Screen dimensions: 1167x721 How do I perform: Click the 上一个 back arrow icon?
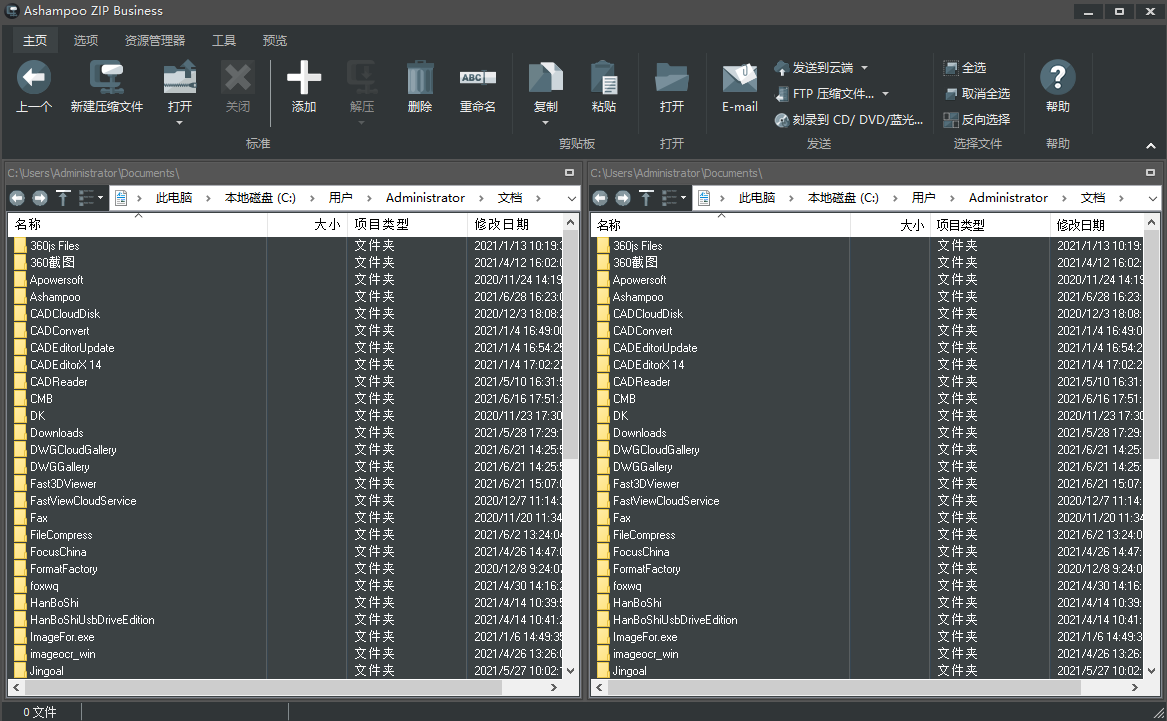click(x=33, y=77)
